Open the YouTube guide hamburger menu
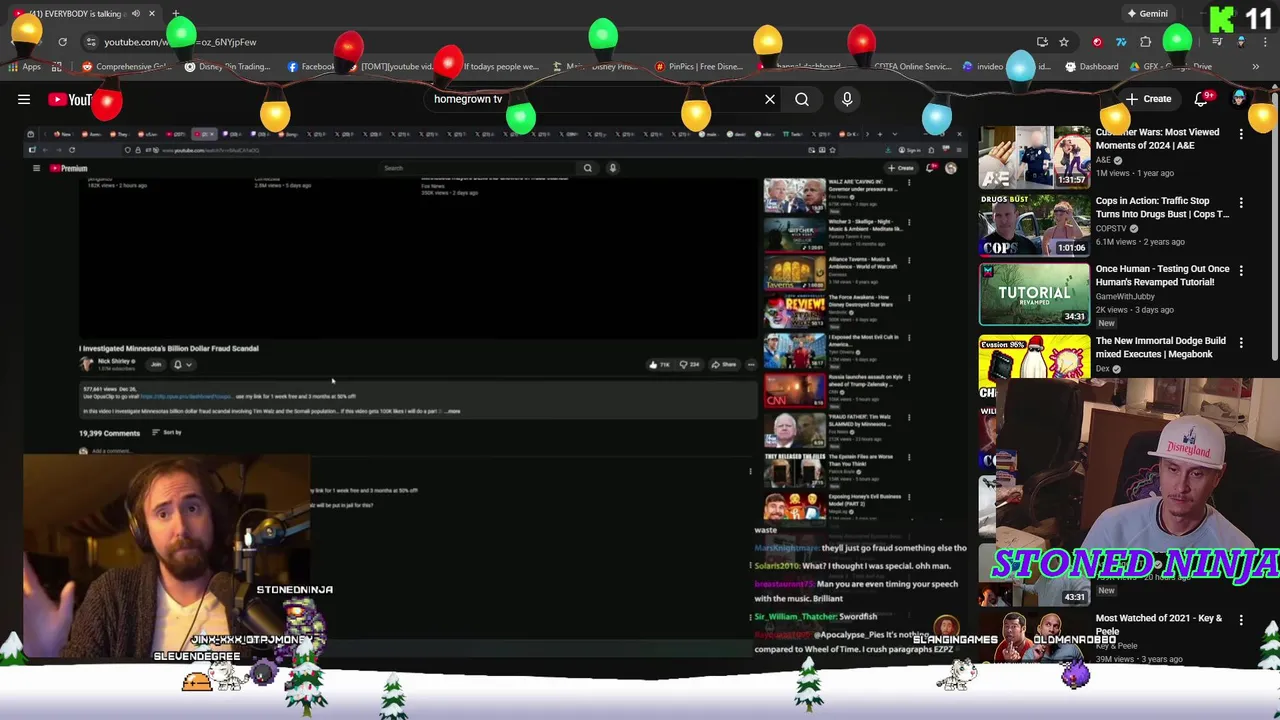Image resolution: width=1280 pixels, height=720 pixels. pyautogui.click(x=24, y=99)
